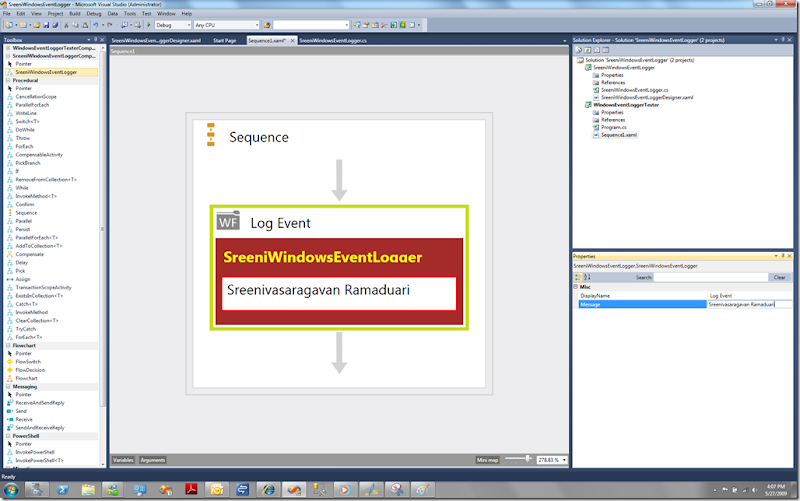Open the find combo box dropdown in toolbar
800x501 pixels.
click(x=346, y=25)
